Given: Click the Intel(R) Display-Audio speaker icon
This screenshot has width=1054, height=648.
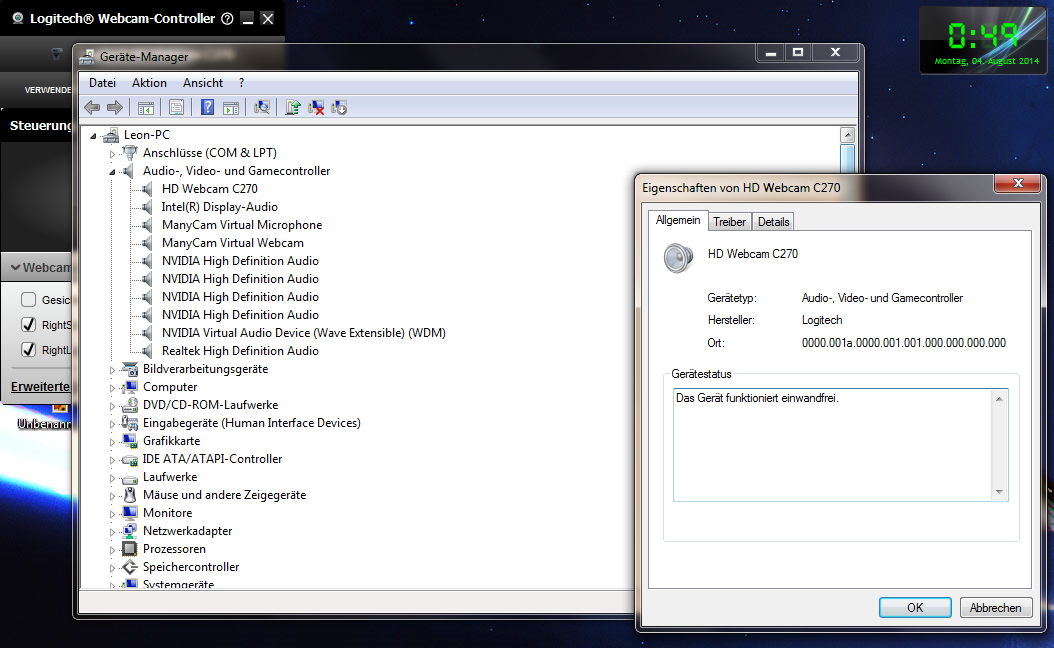Looking at the screenshot, I should click(147, 207).
